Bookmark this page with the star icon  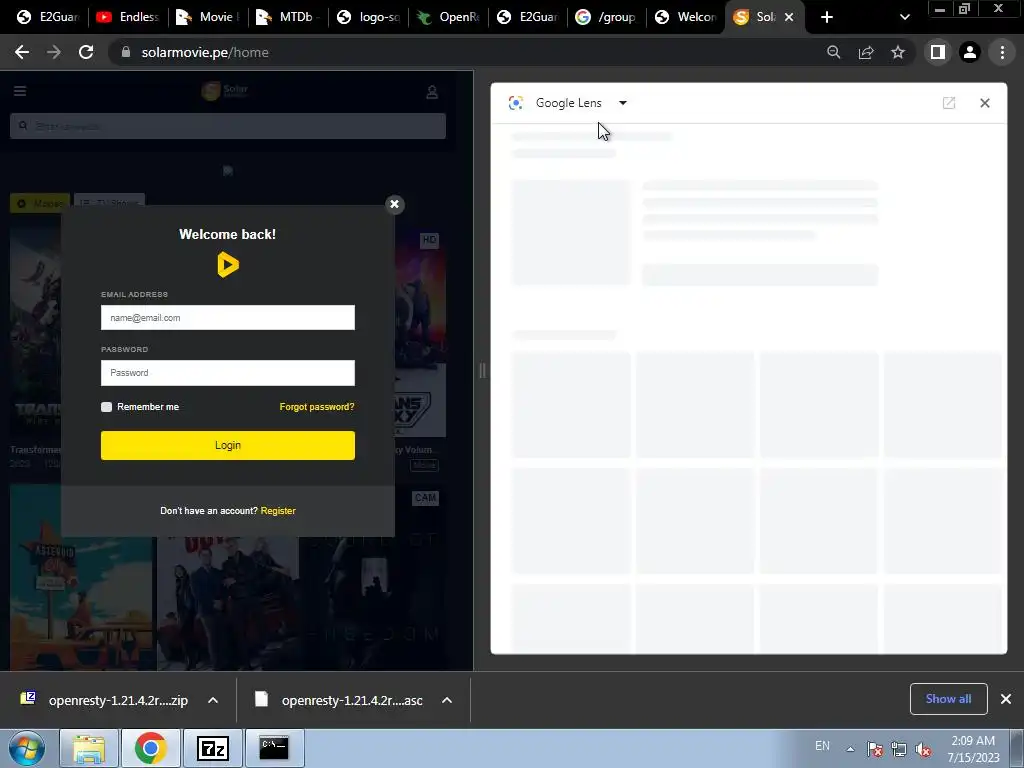coord(898,52)
